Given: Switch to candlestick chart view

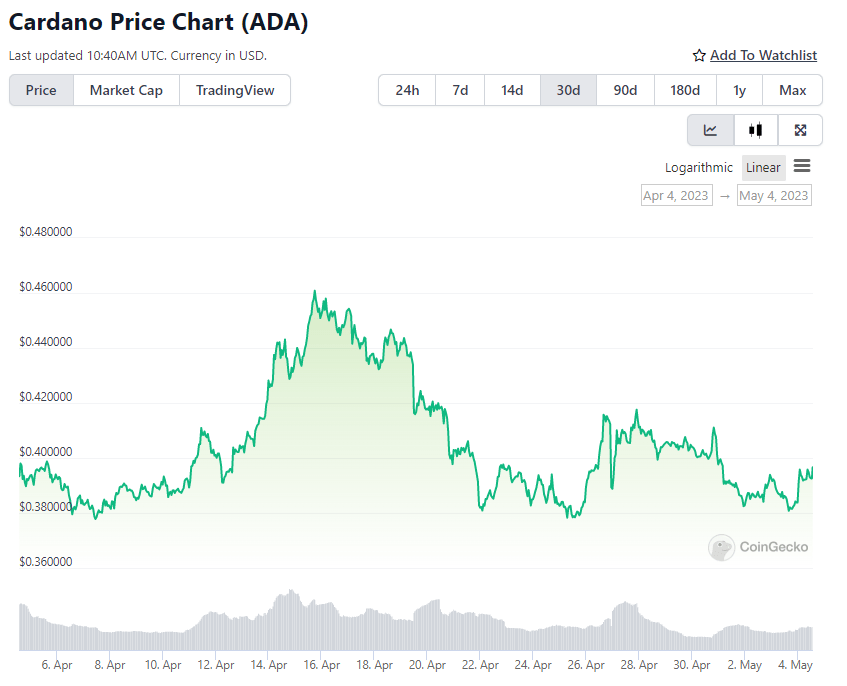Looking at the screenshot, I should [x=756, y=130].
